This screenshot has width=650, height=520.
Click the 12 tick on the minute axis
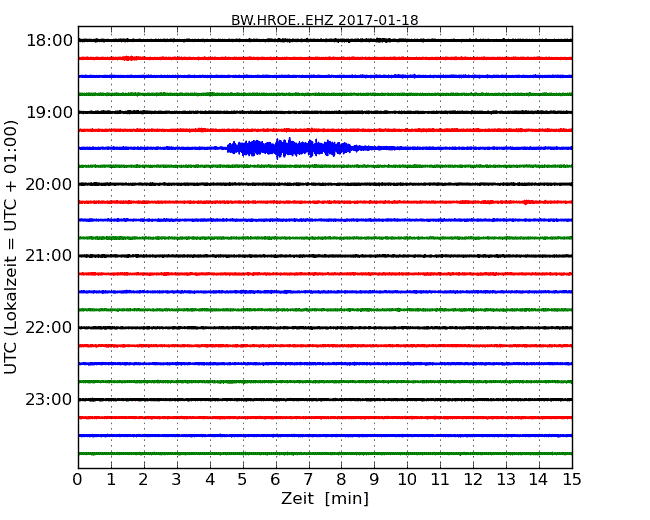tap(473, 480)
